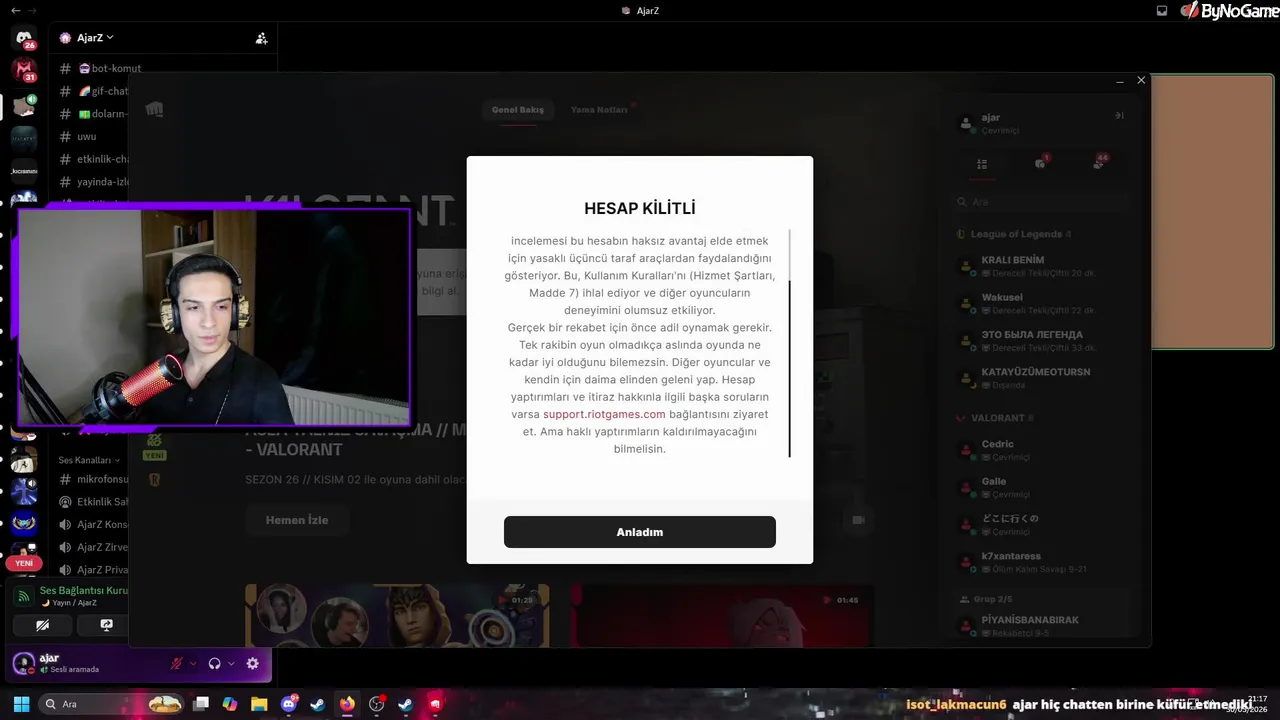Click the friends search field in Riot client

1040,202
